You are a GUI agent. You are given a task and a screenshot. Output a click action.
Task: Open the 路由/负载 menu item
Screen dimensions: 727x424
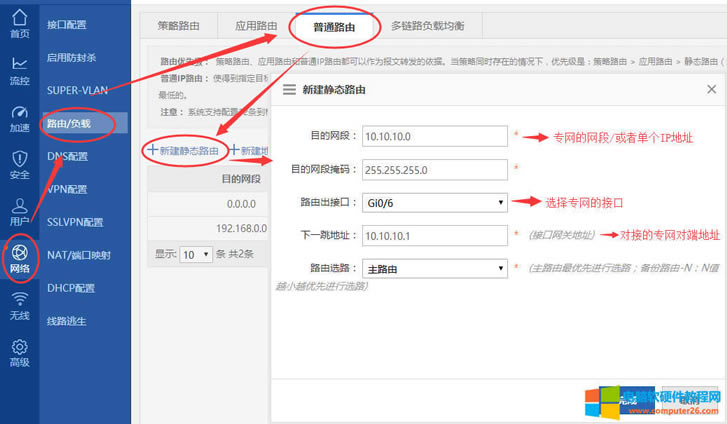point(72,124)
